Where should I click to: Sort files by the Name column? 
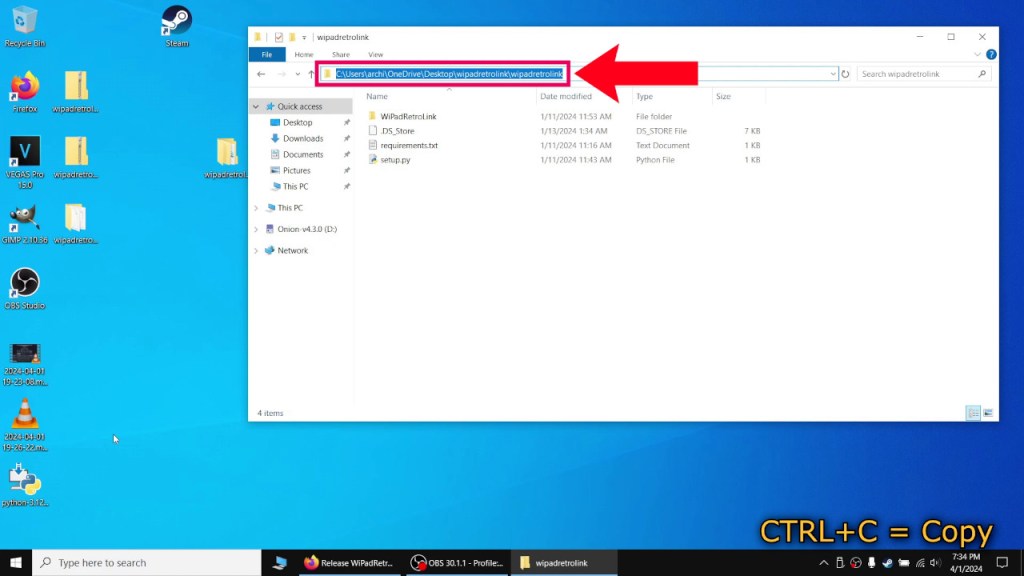(x=375, y=96)
